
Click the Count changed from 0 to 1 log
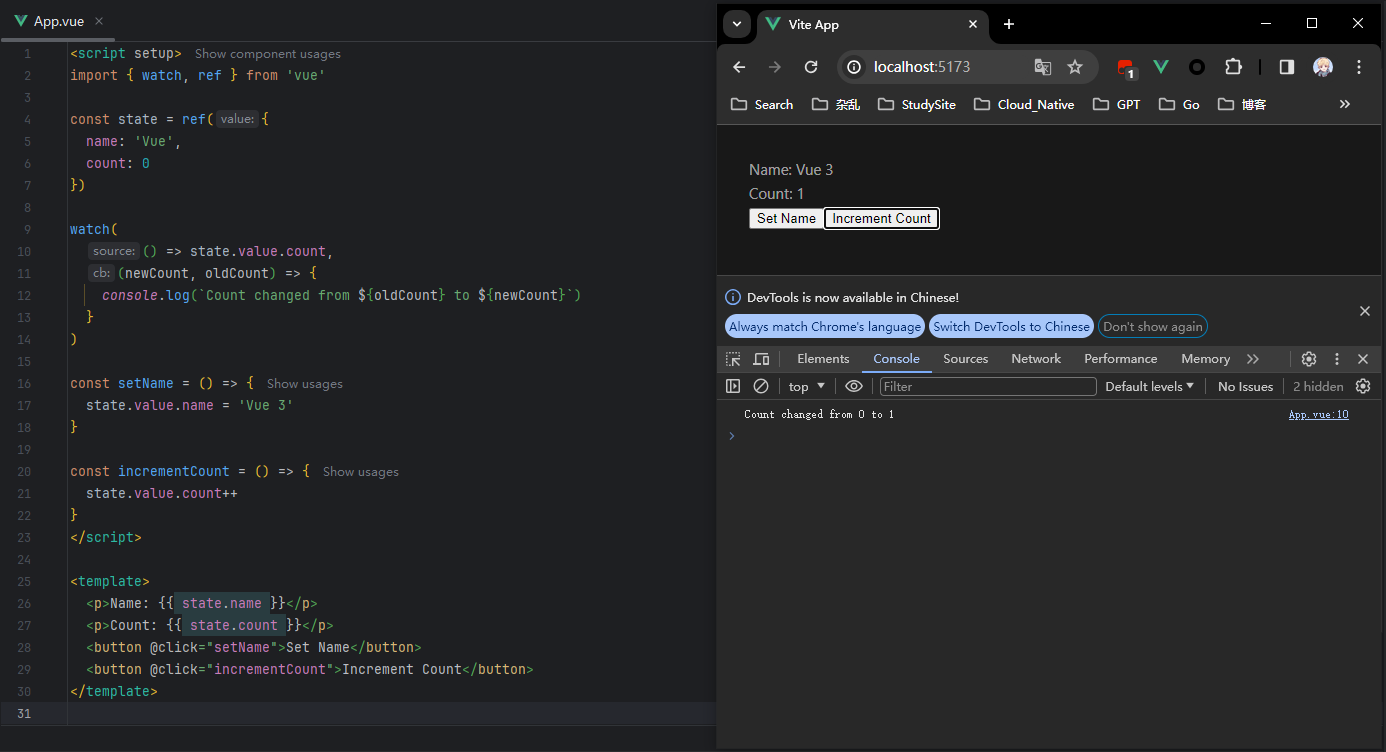[x=819, y=414]
